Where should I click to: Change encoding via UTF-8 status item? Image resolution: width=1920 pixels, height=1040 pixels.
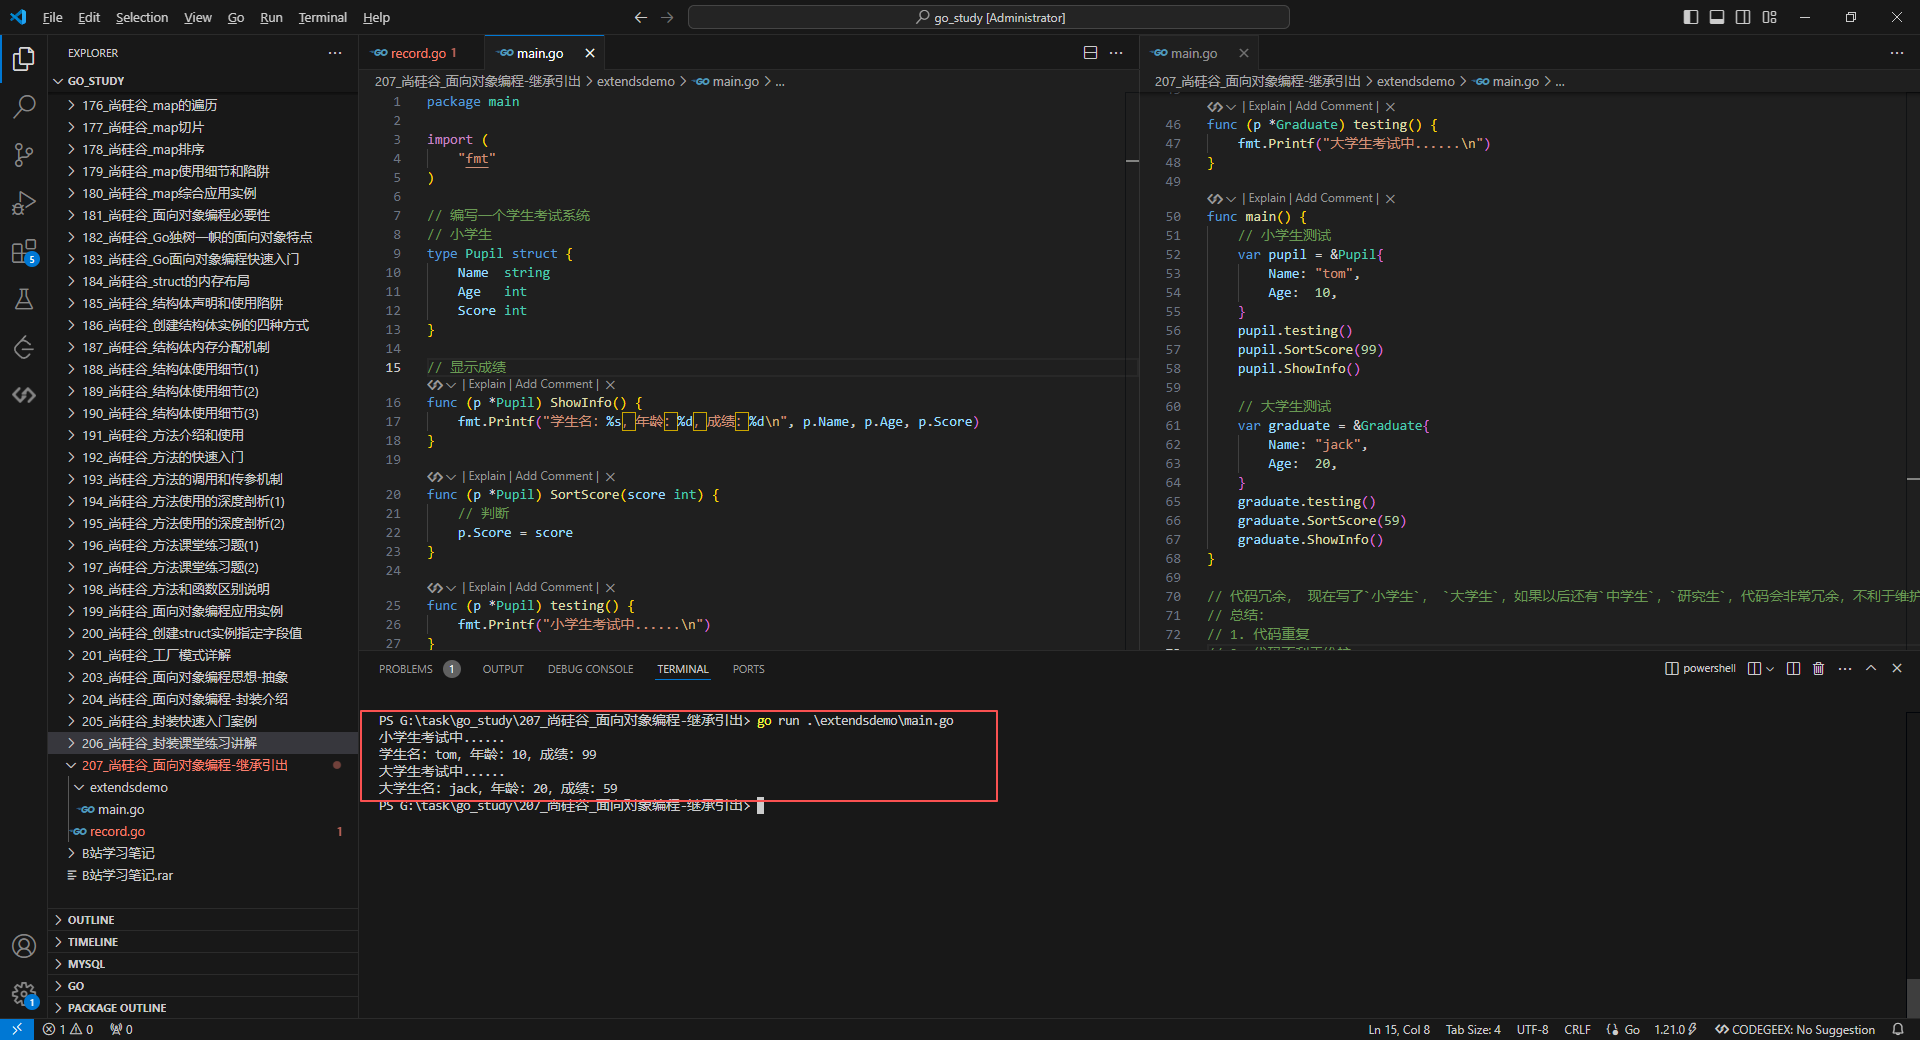pos(1532,1029)
